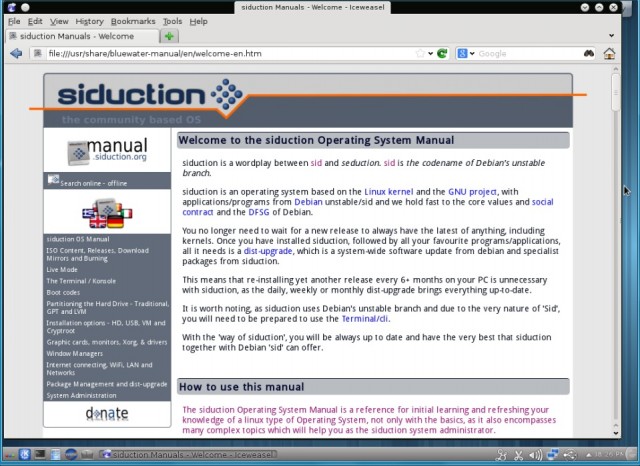This screenshot has width=640, height=466.
Task: Open the History menu
Action: point(89,21)
